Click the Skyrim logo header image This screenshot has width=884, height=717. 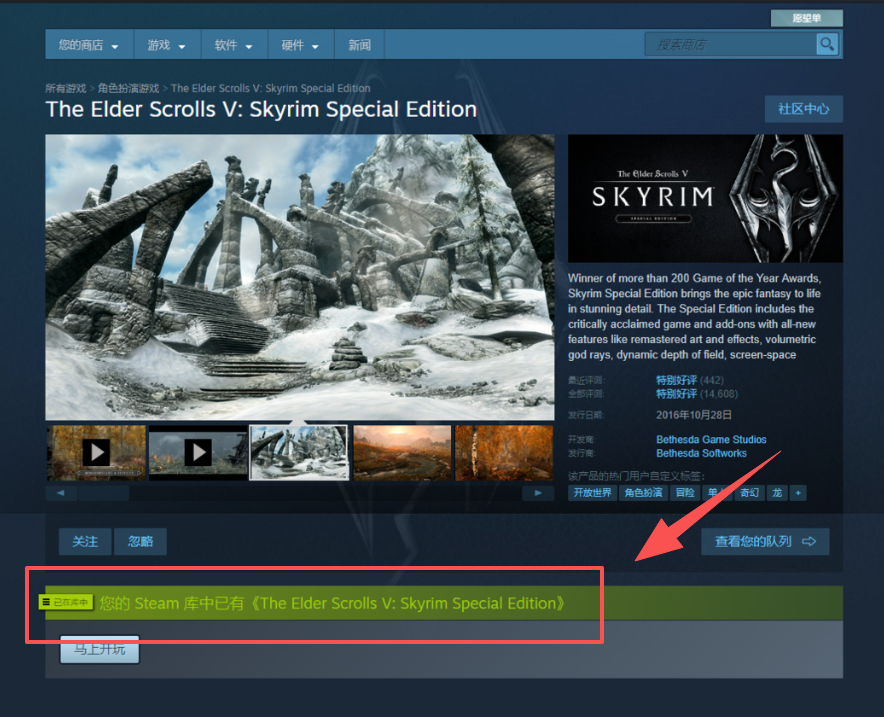(705, 198)
